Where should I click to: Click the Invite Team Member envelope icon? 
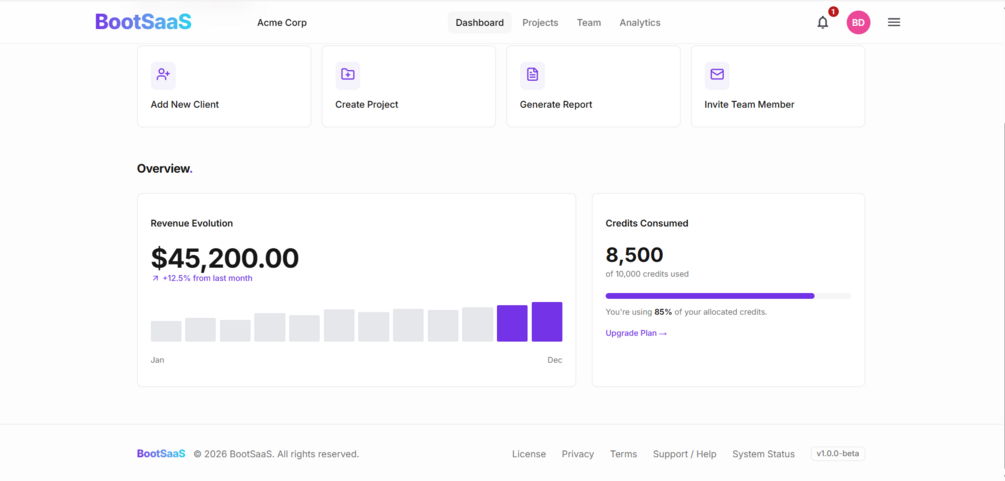717,75
